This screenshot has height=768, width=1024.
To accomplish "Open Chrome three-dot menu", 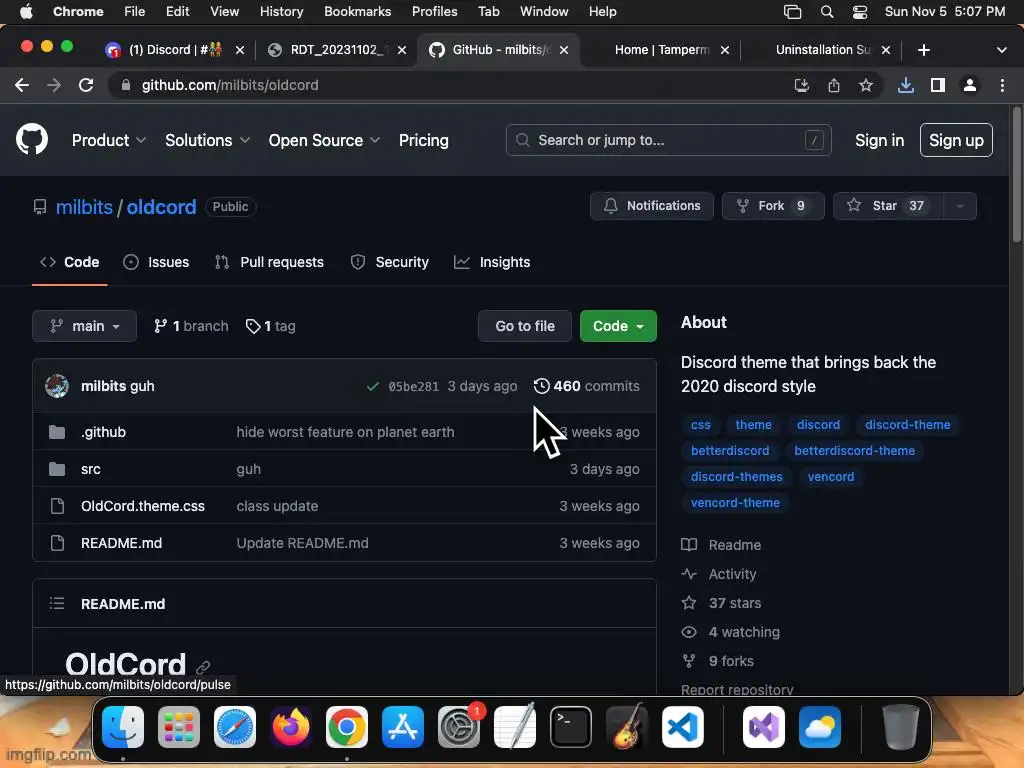I will coord(1002,85).
